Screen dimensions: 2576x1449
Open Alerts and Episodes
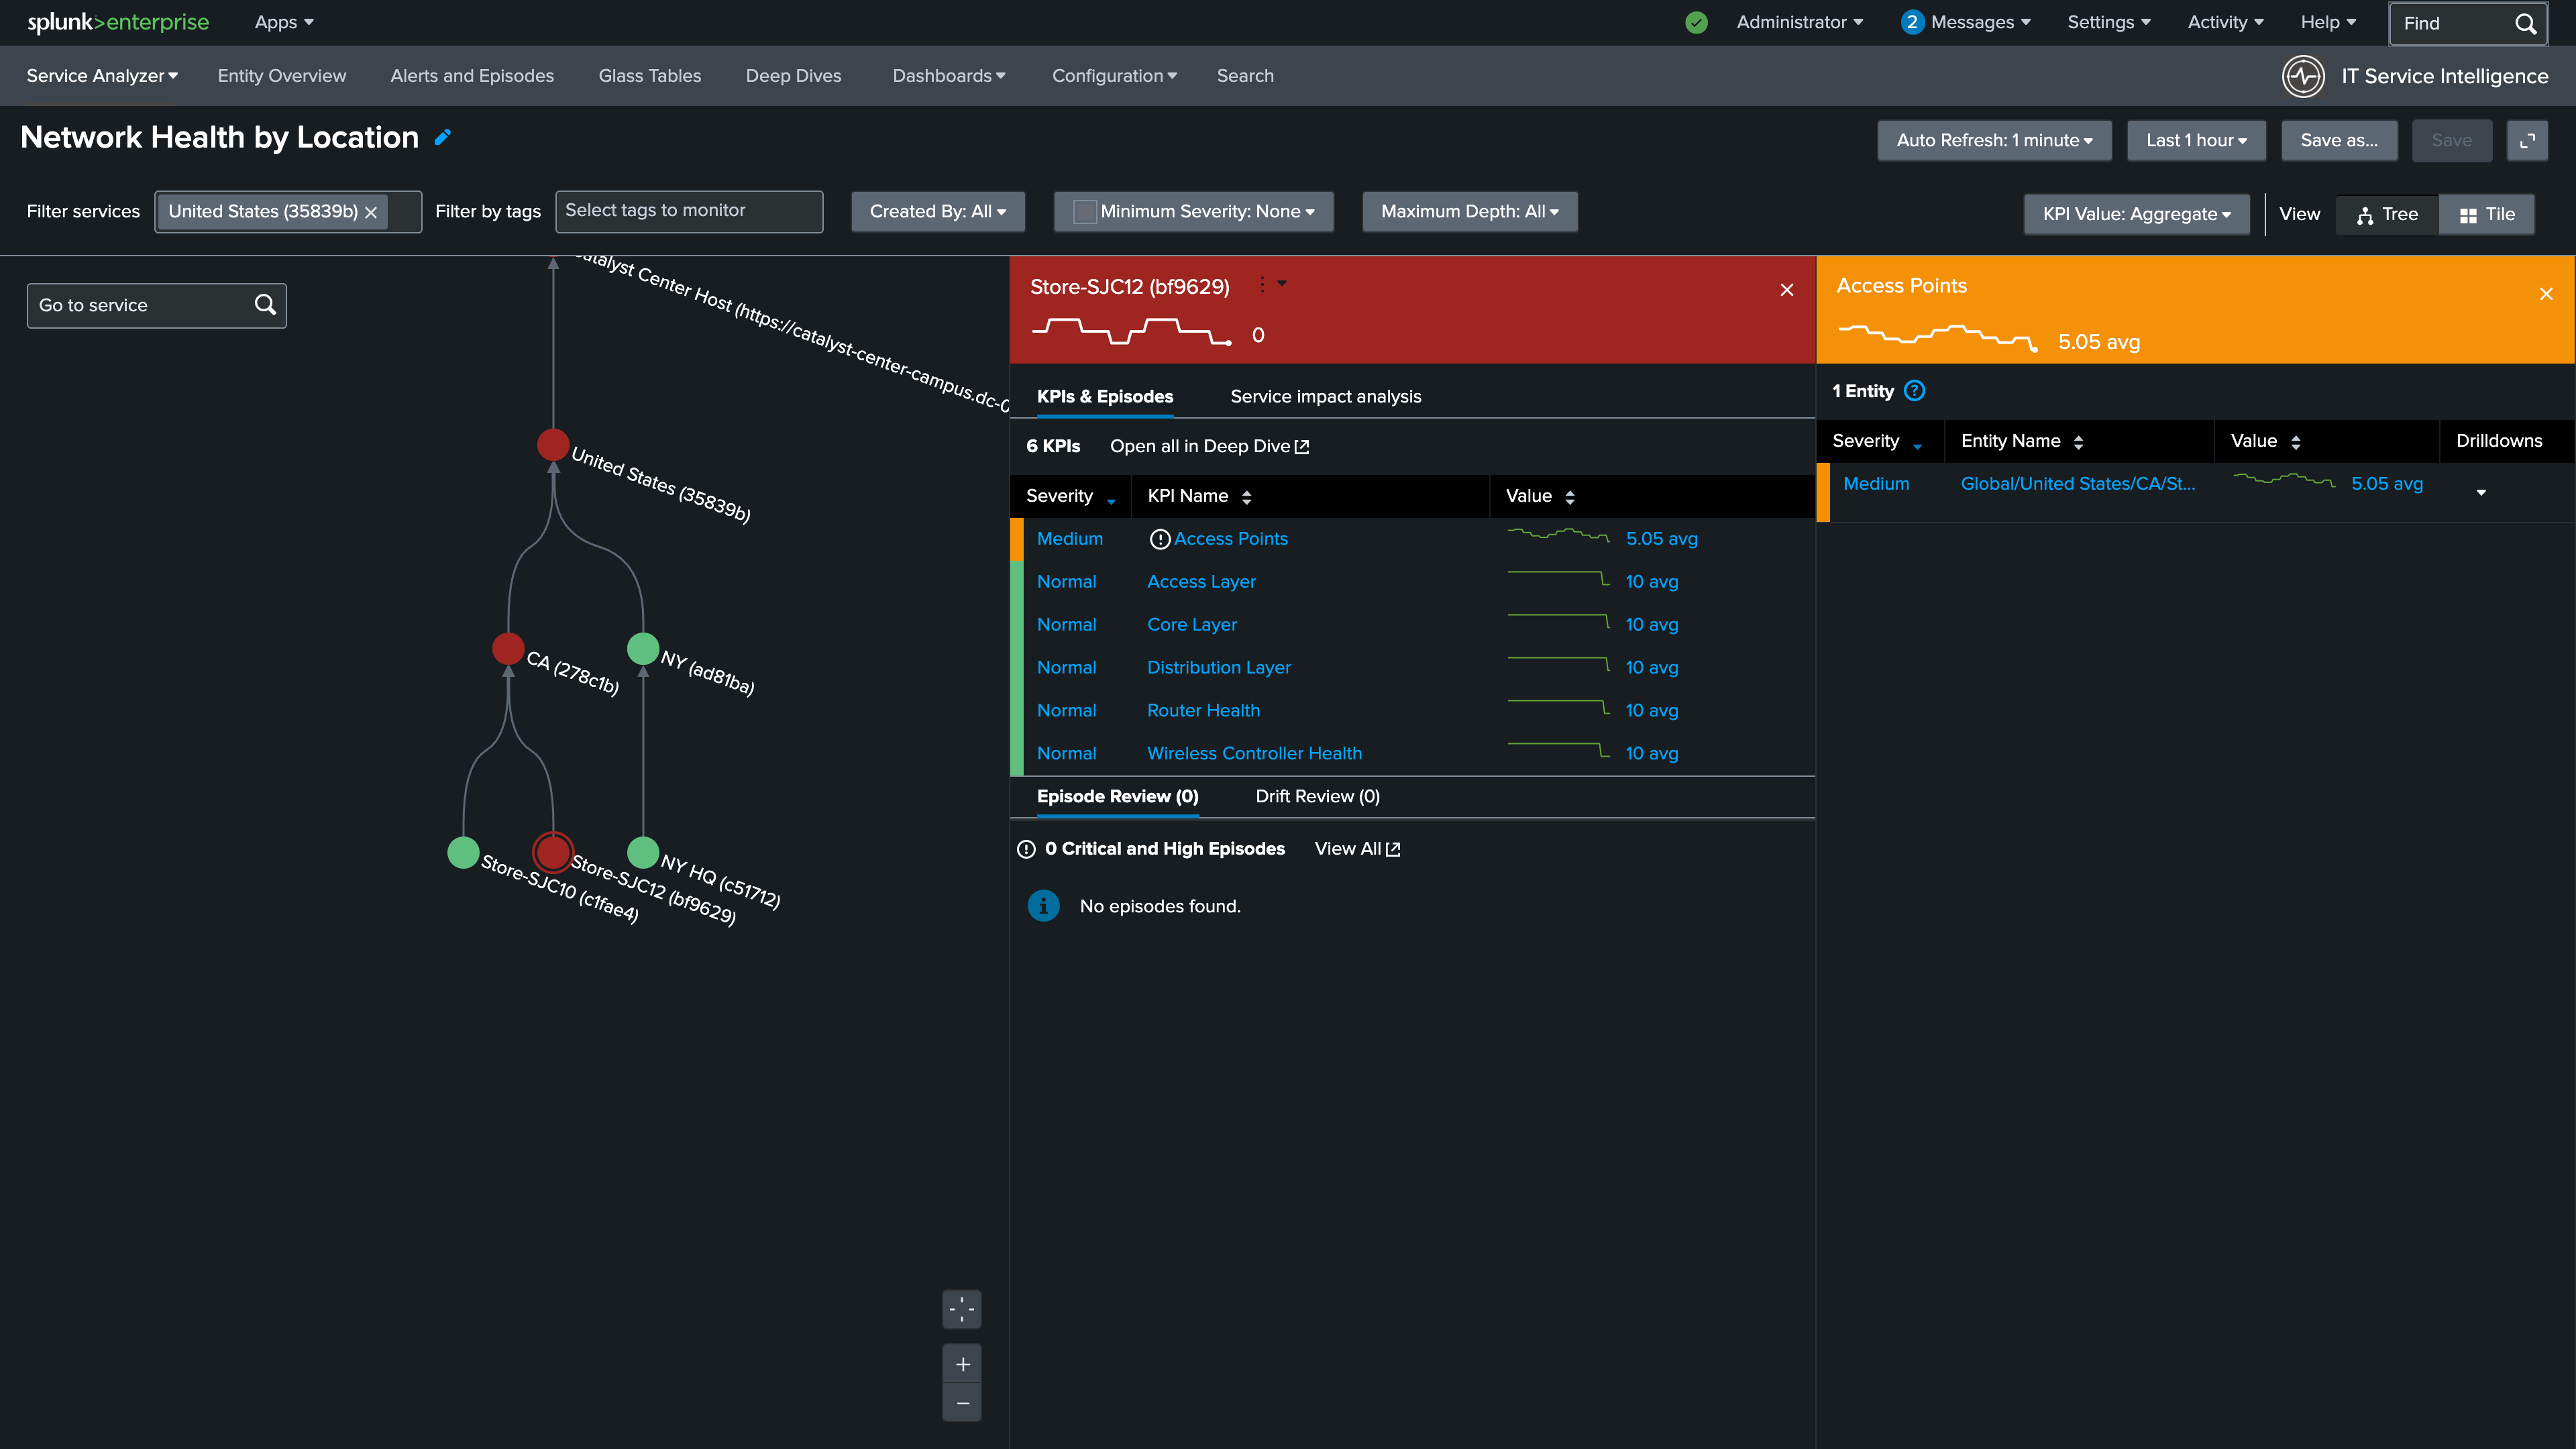[472, 76]
